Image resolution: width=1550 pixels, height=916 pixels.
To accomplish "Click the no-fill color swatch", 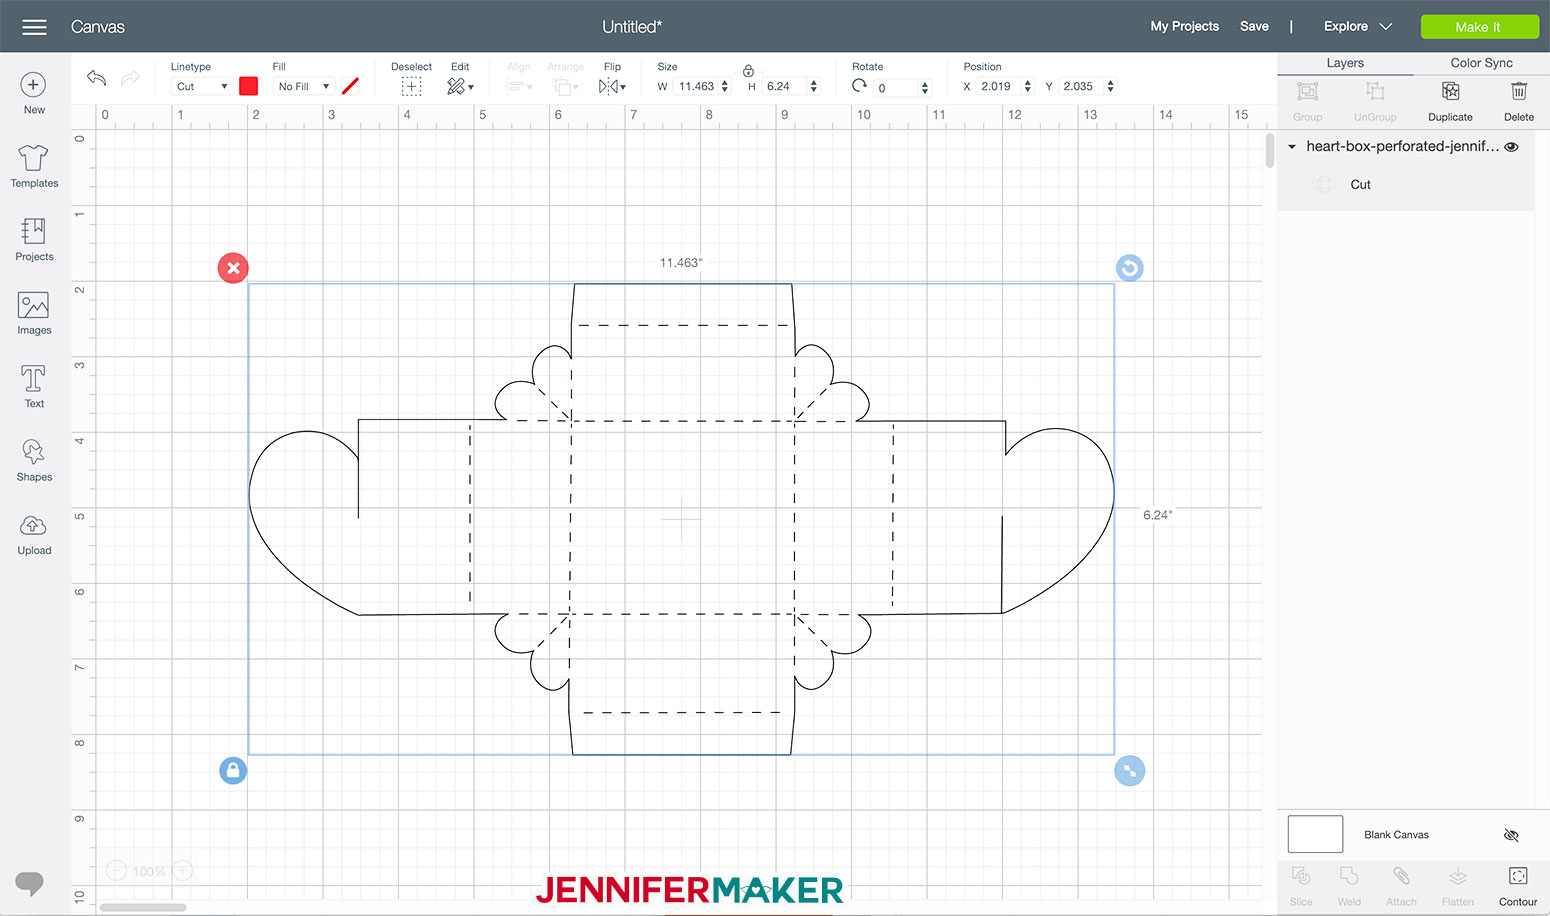I will [350, 87].
